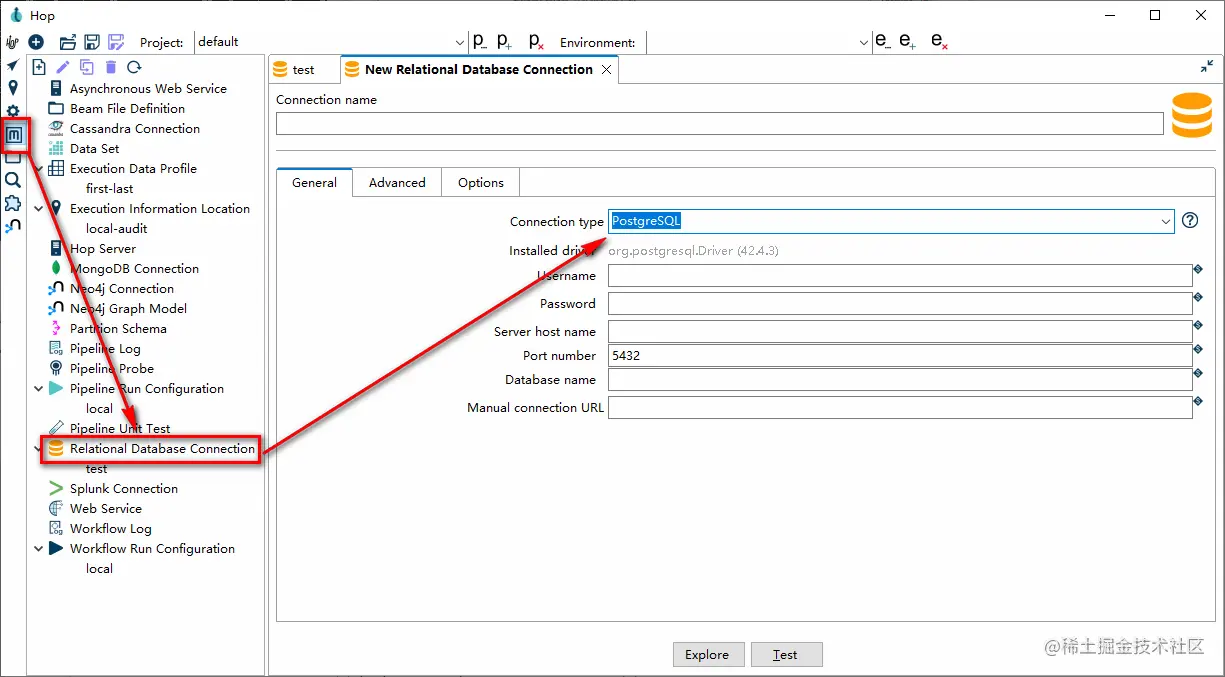Click the New (plus) toolbar icon
The height and width of the screenshot is (677, 1225).
36,42
